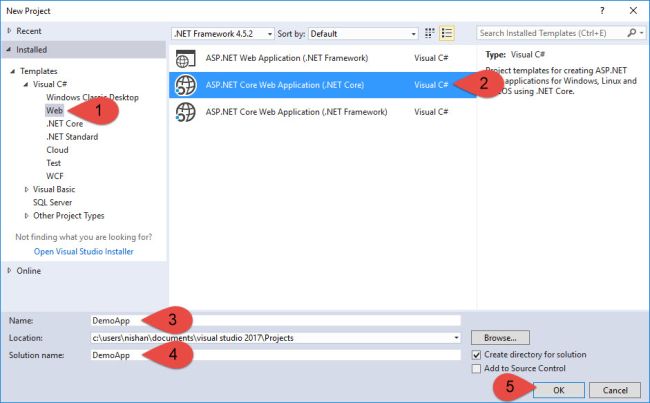Screen dimensions: 650x403
Task: Open Visual Studio Installer link
Action: point(84,252)
